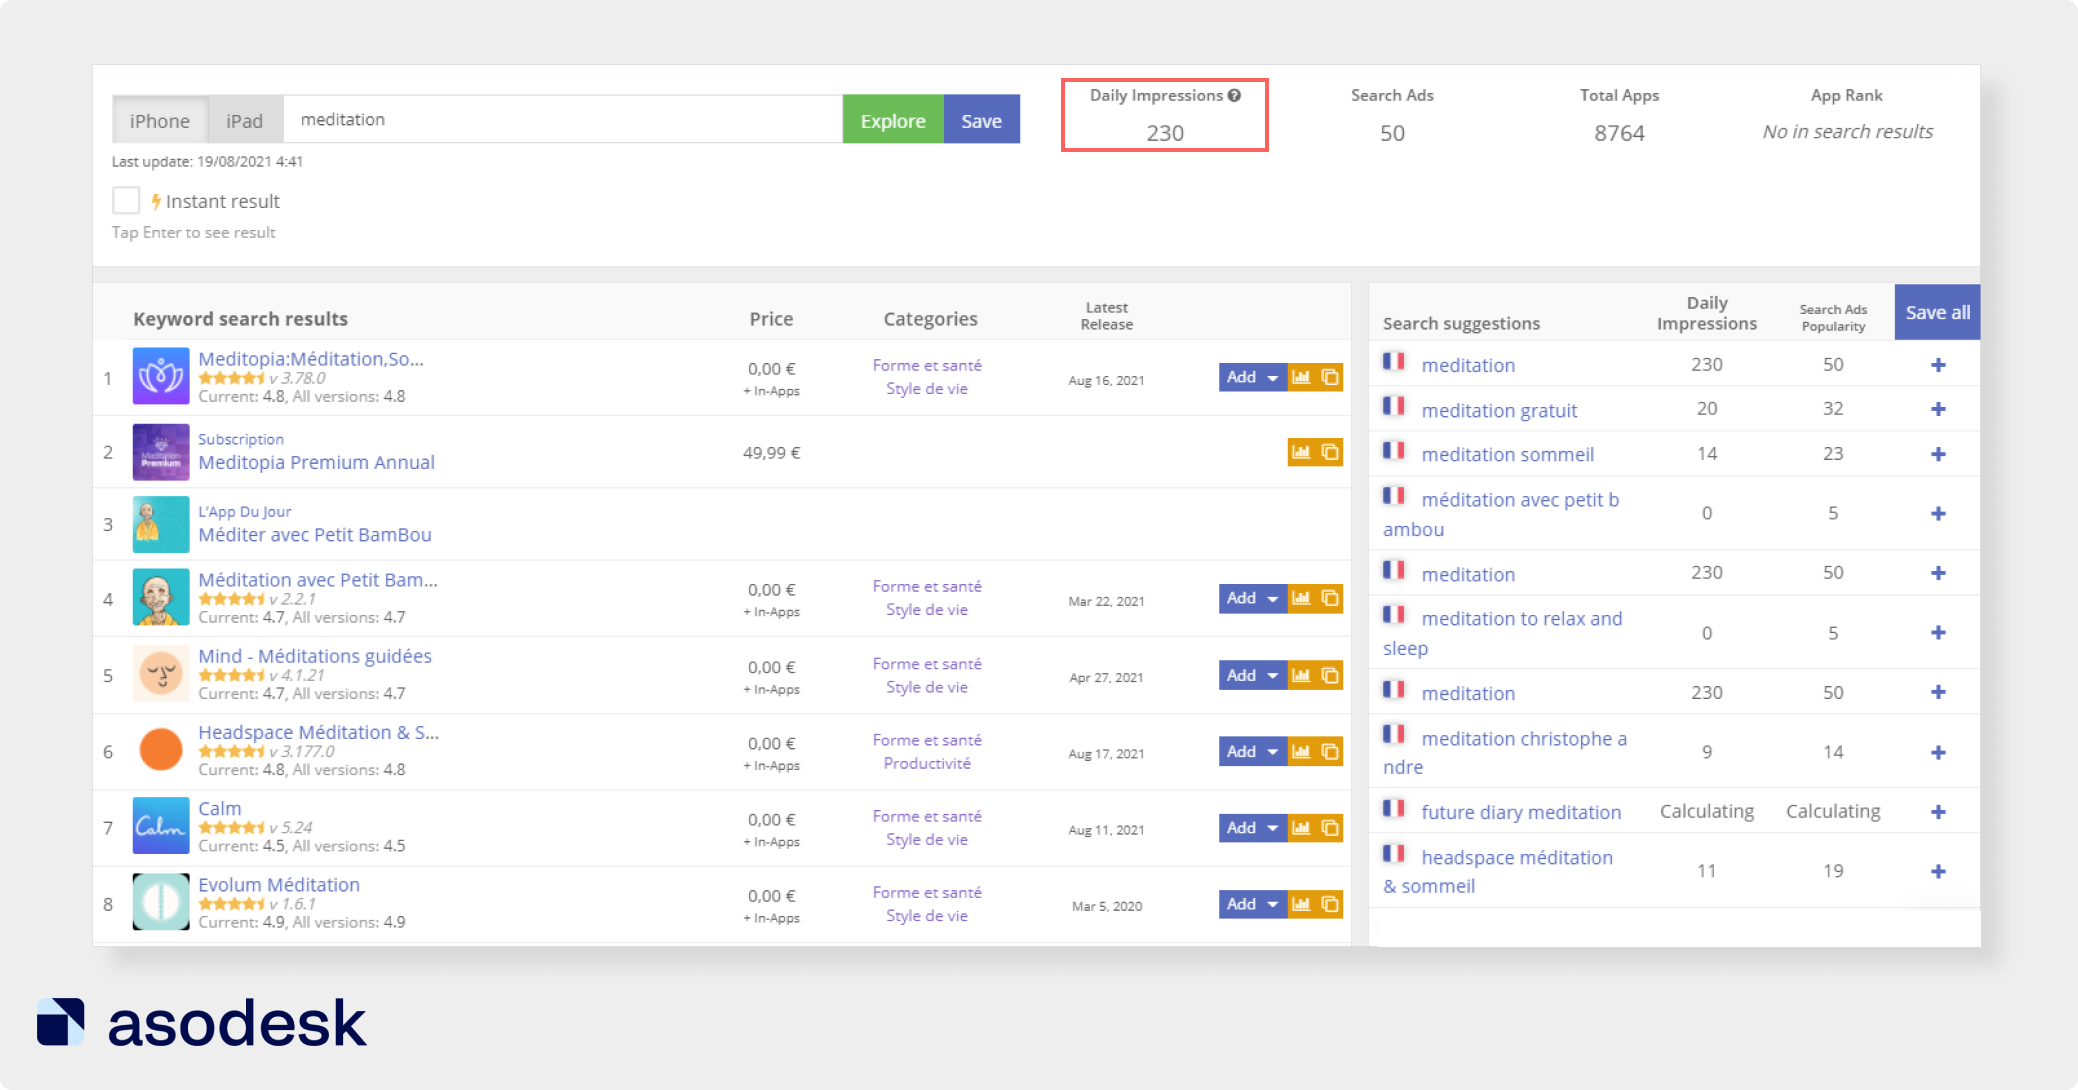Save the keyword with Save button
This screenshot has width=2078, height=1090.
click(982, 120)
